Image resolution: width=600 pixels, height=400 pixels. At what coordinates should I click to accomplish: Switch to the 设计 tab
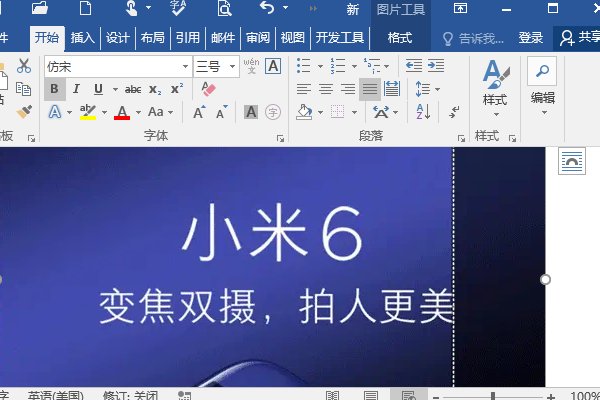click(117, 38)
